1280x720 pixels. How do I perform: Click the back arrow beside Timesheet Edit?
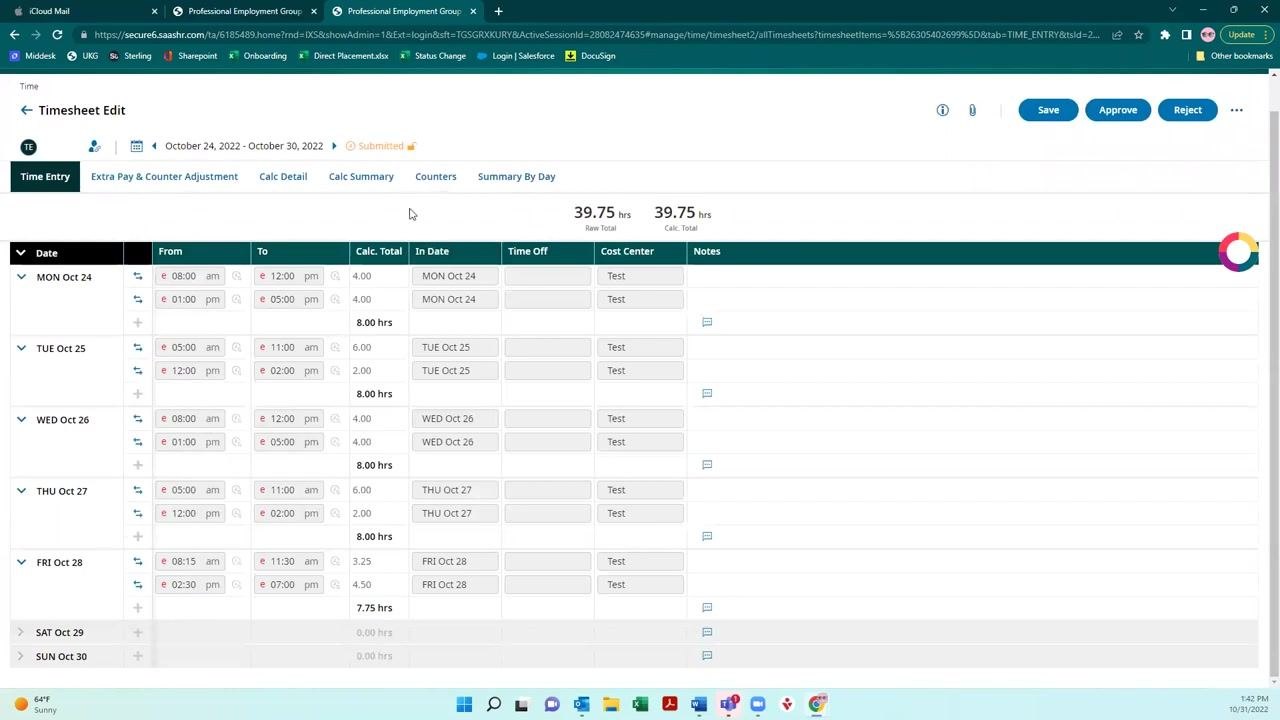pyautogui.click(x=26, y=110)
